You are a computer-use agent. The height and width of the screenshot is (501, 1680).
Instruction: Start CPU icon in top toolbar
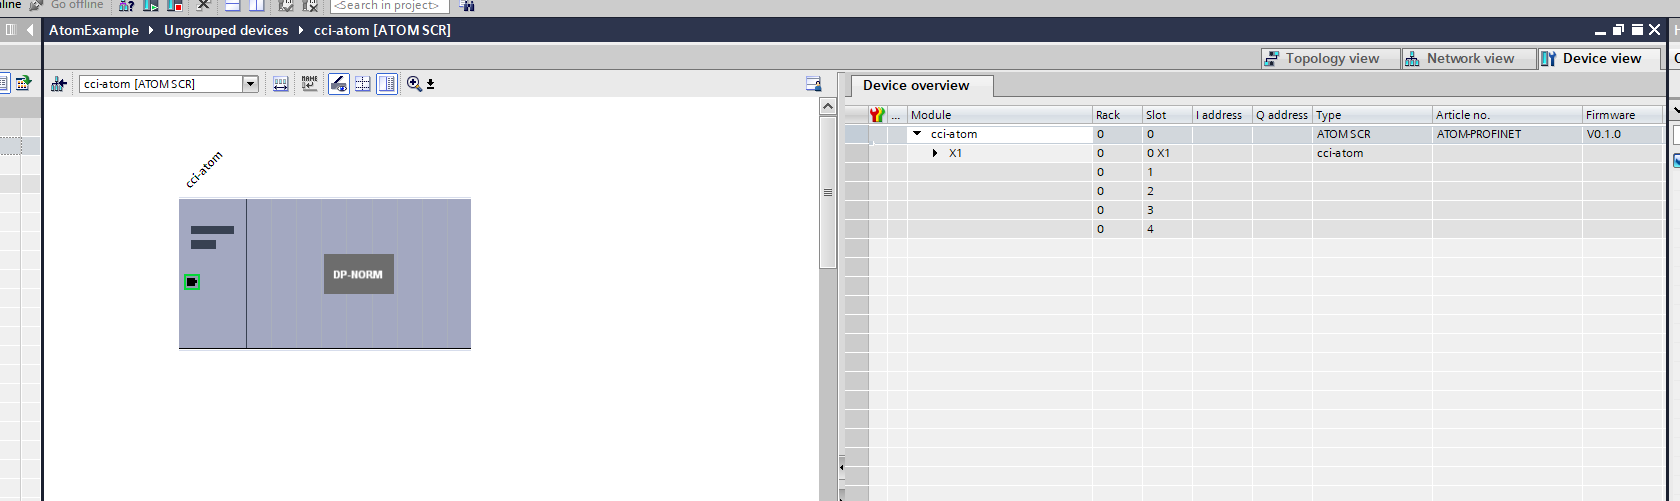(x=151, y=5)
